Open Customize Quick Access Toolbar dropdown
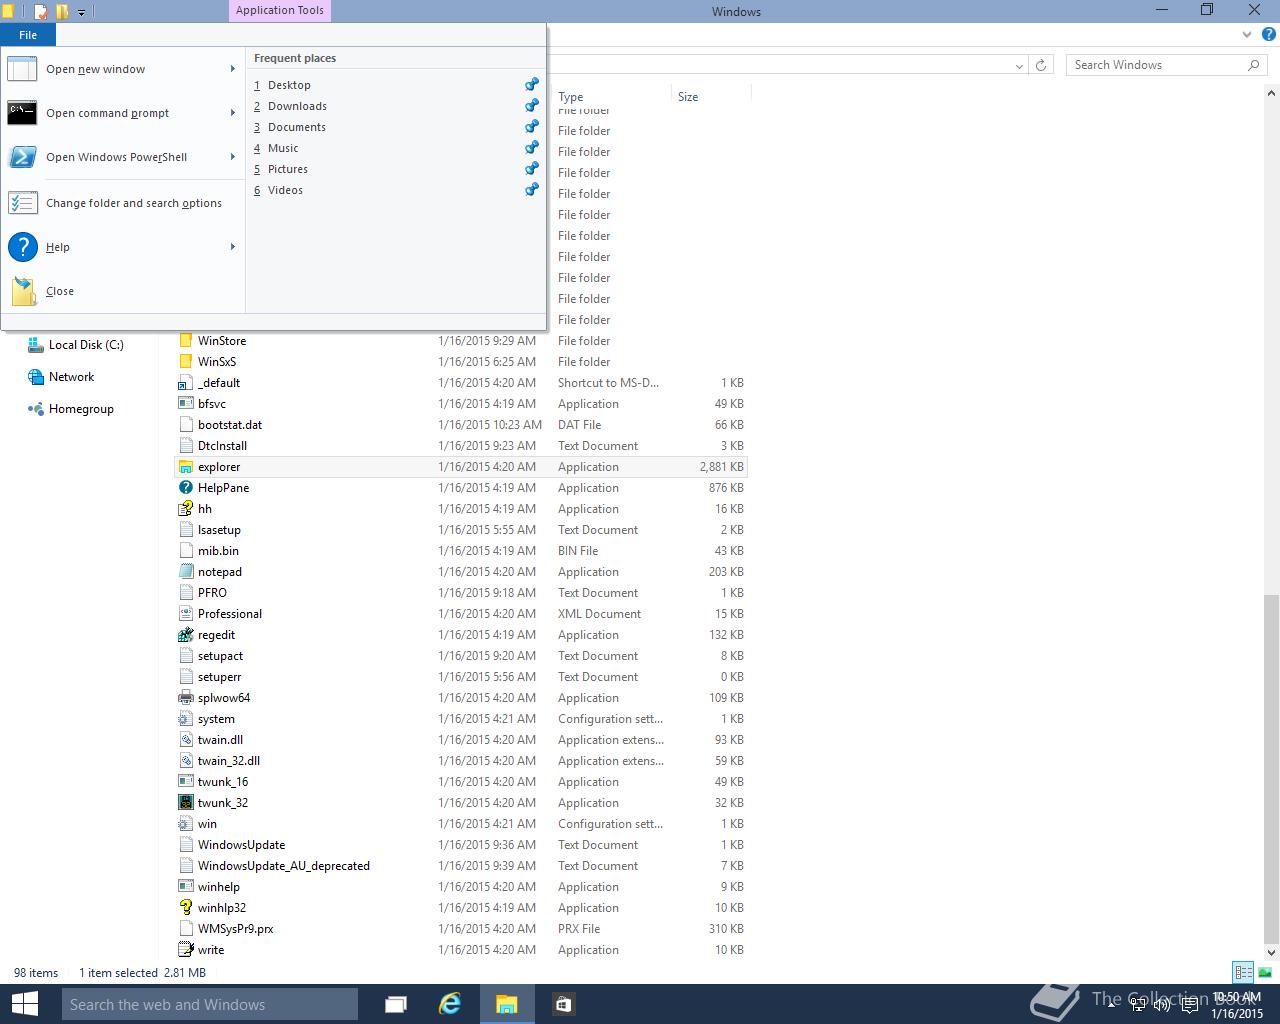1280x1024 pixels. coord(82,12)
